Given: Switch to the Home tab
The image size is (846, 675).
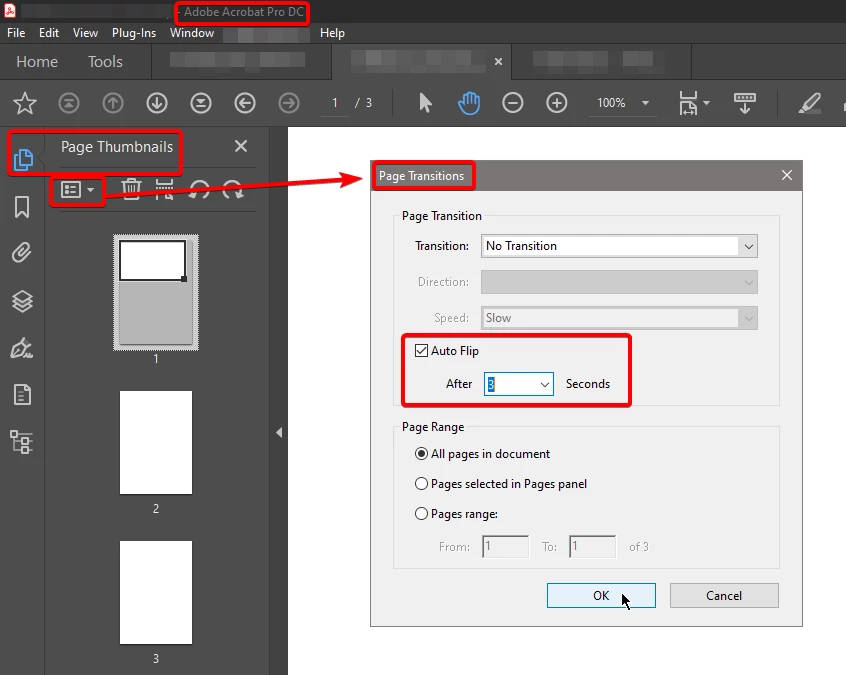Looking at the screenshot, I should (x=37, y=62).
